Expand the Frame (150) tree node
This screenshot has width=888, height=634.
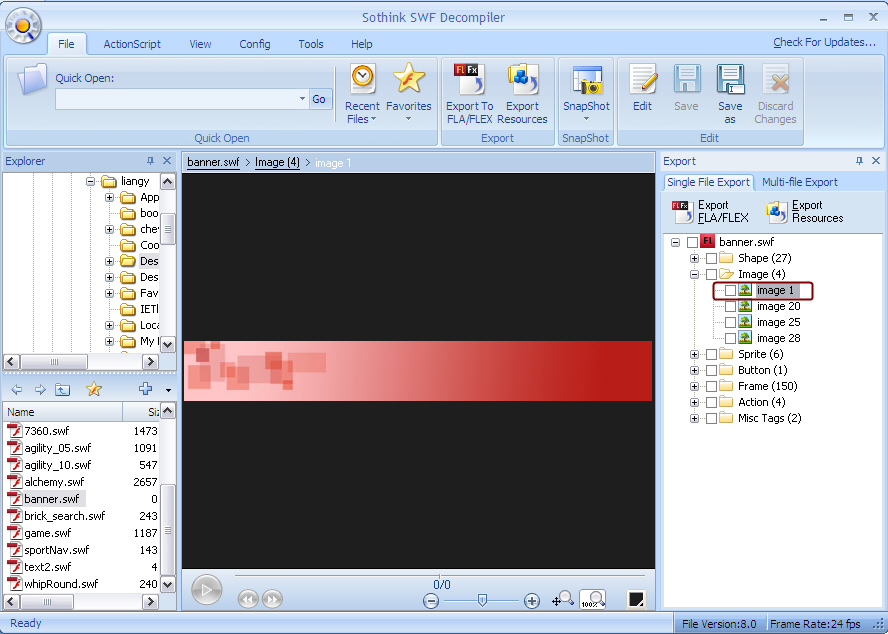(x=695, y=387)
